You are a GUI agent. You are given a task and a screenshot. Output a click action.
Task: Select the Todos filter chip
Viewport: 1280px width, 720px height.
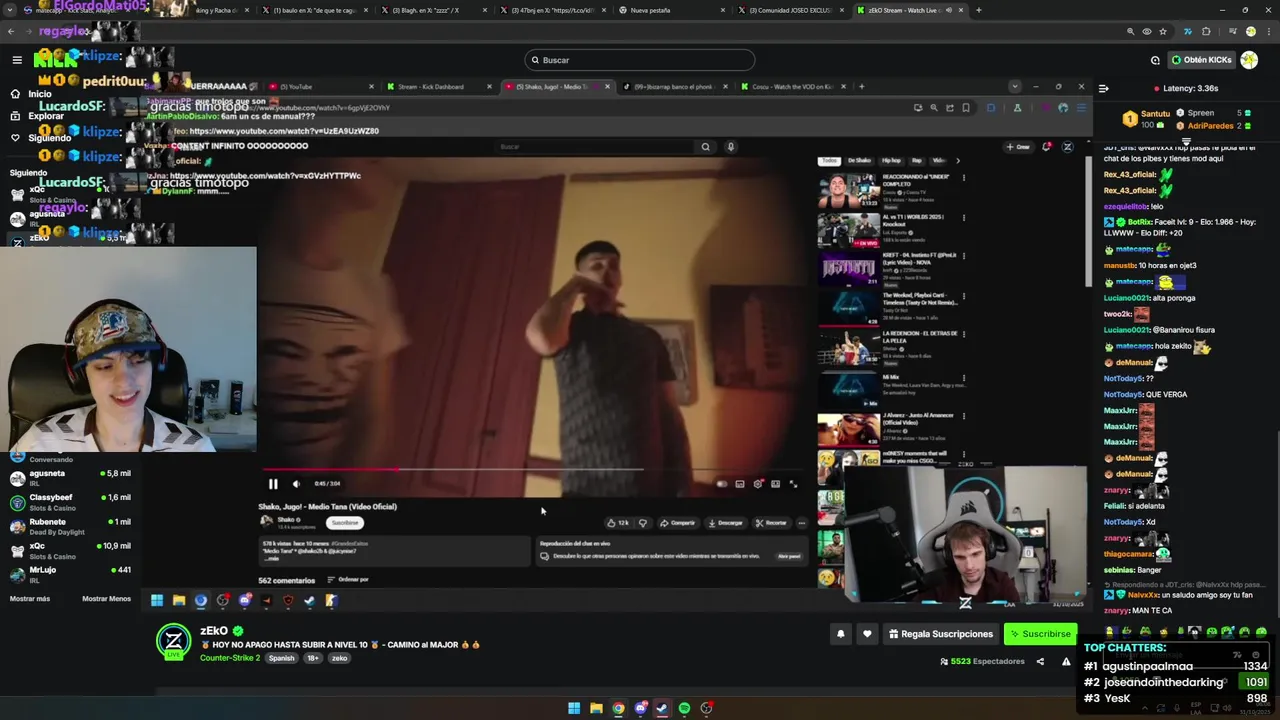pos(829,160)
